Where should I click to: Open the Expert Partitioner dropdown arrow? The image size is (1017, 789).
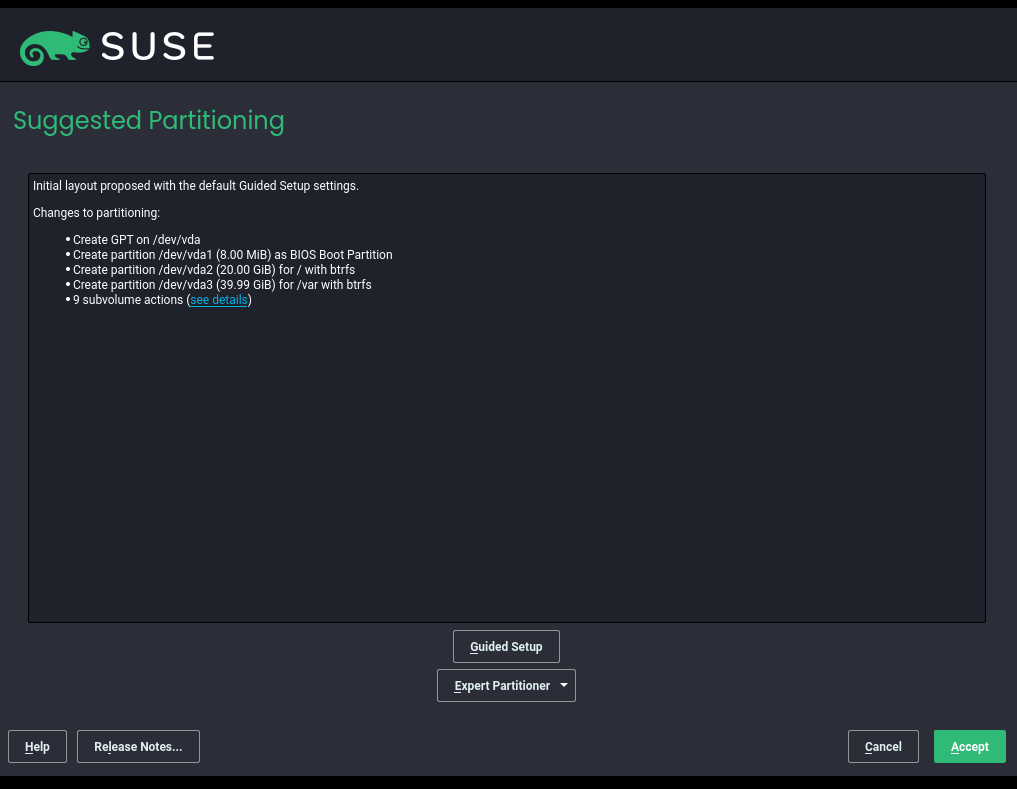(x=563, y=685)
